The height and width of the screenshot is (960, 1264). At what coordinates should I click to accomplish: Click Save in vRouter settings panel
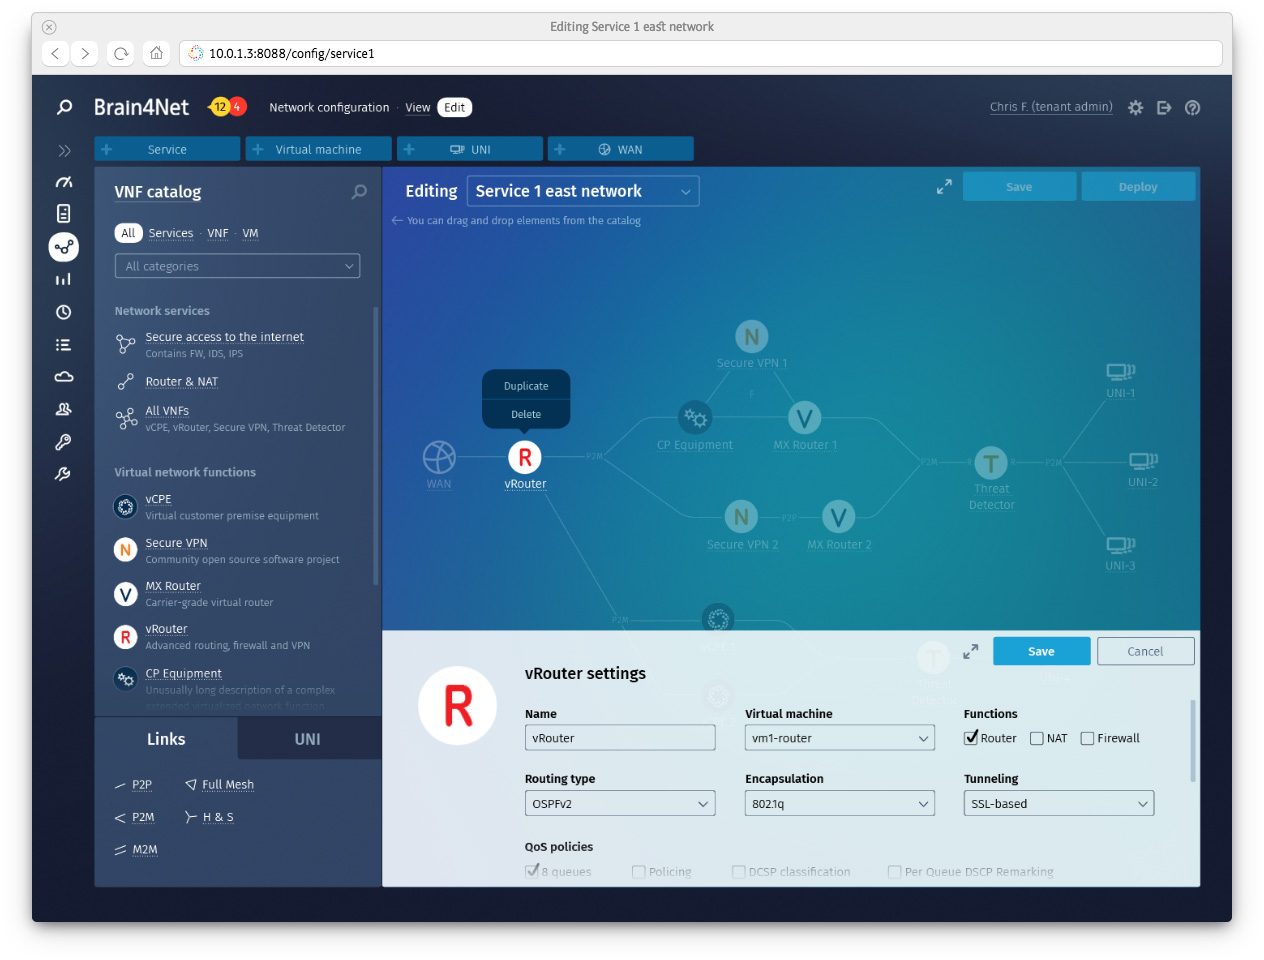[1041, 651]
